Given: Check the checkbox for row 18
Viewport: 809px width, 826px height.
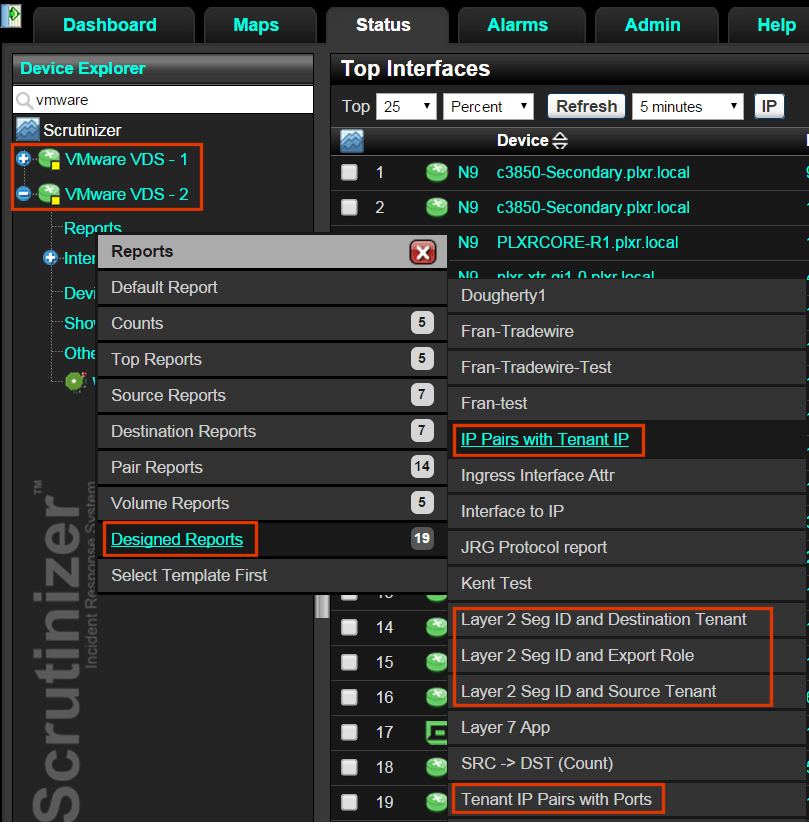Looking at the screenshot, I should (349, 767).
